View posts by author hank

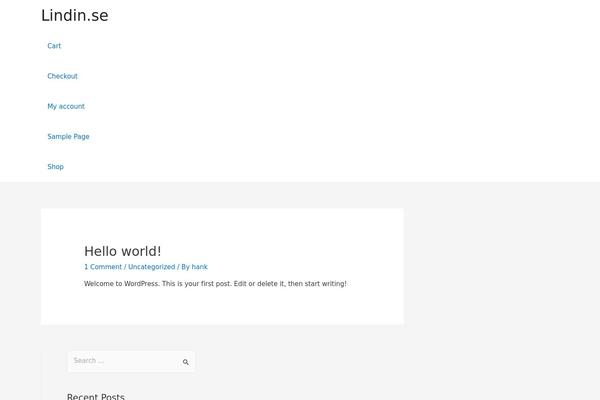click(199, 267)
